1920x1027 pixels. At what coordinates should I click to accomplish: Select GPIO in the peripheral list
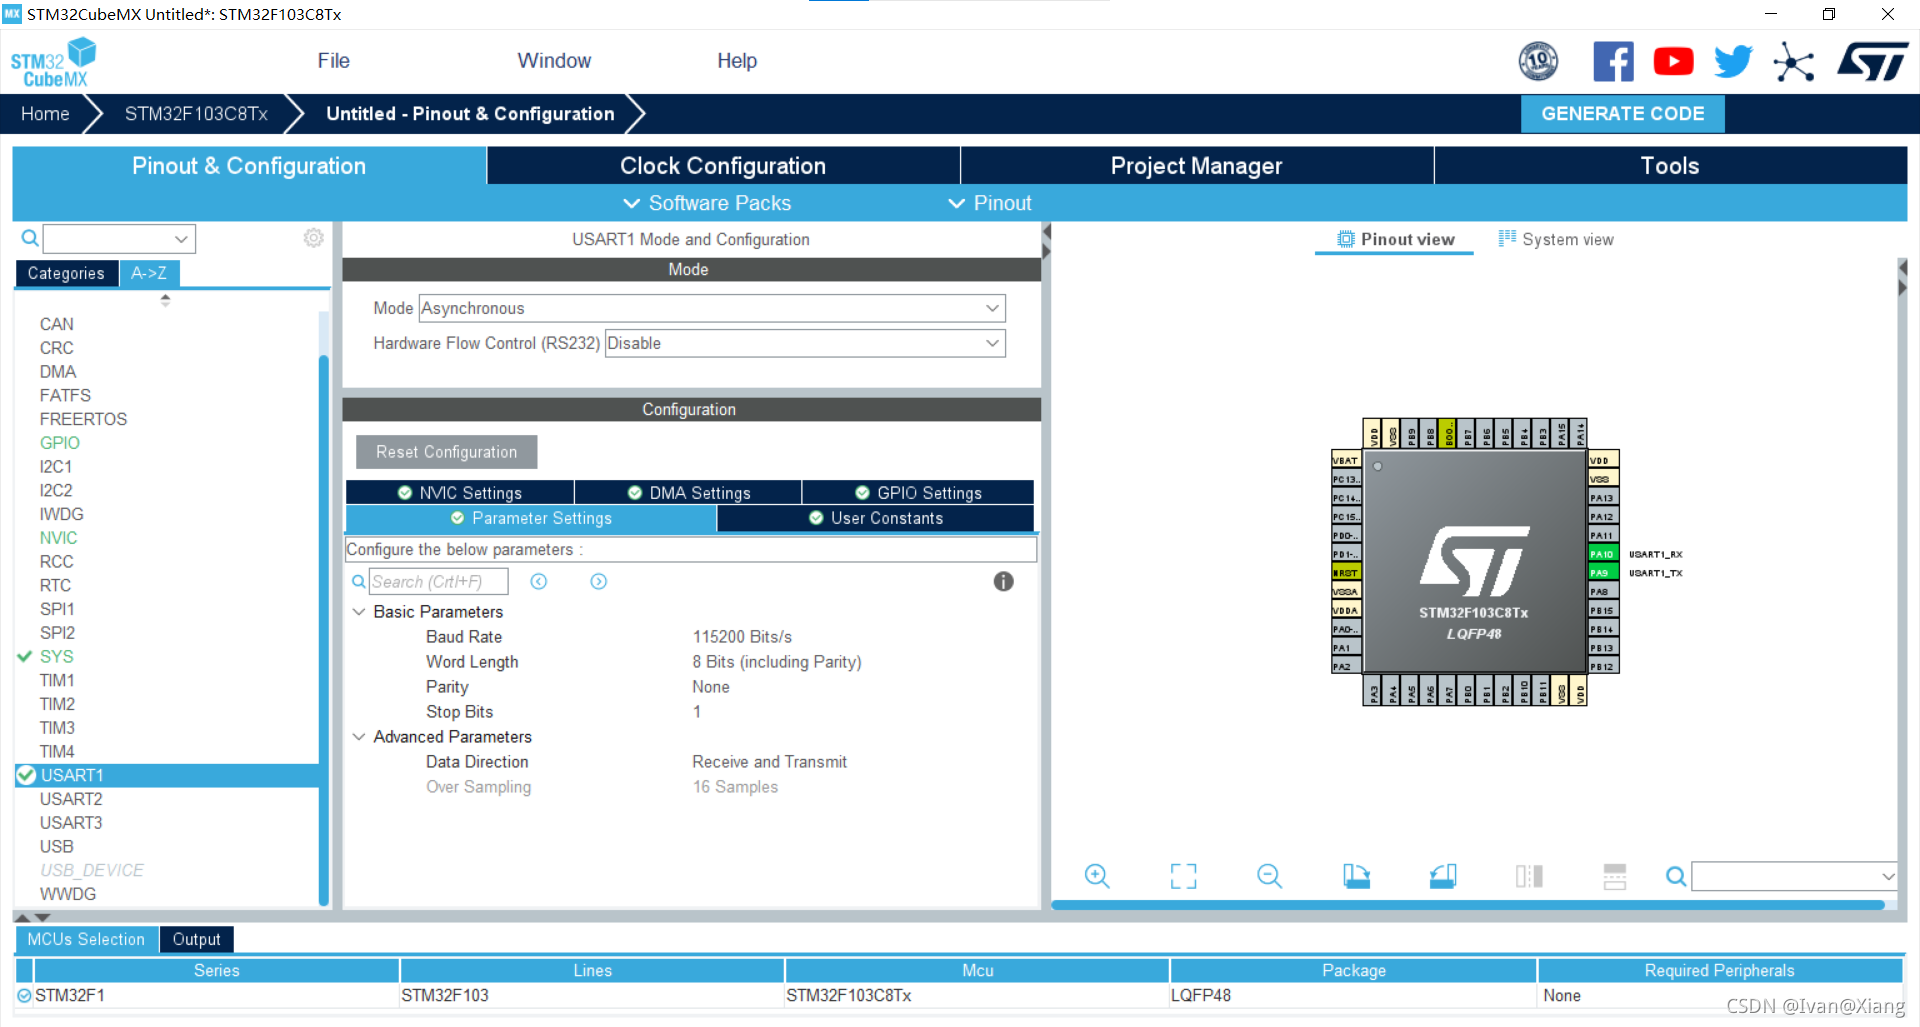(x=60, y=443)
